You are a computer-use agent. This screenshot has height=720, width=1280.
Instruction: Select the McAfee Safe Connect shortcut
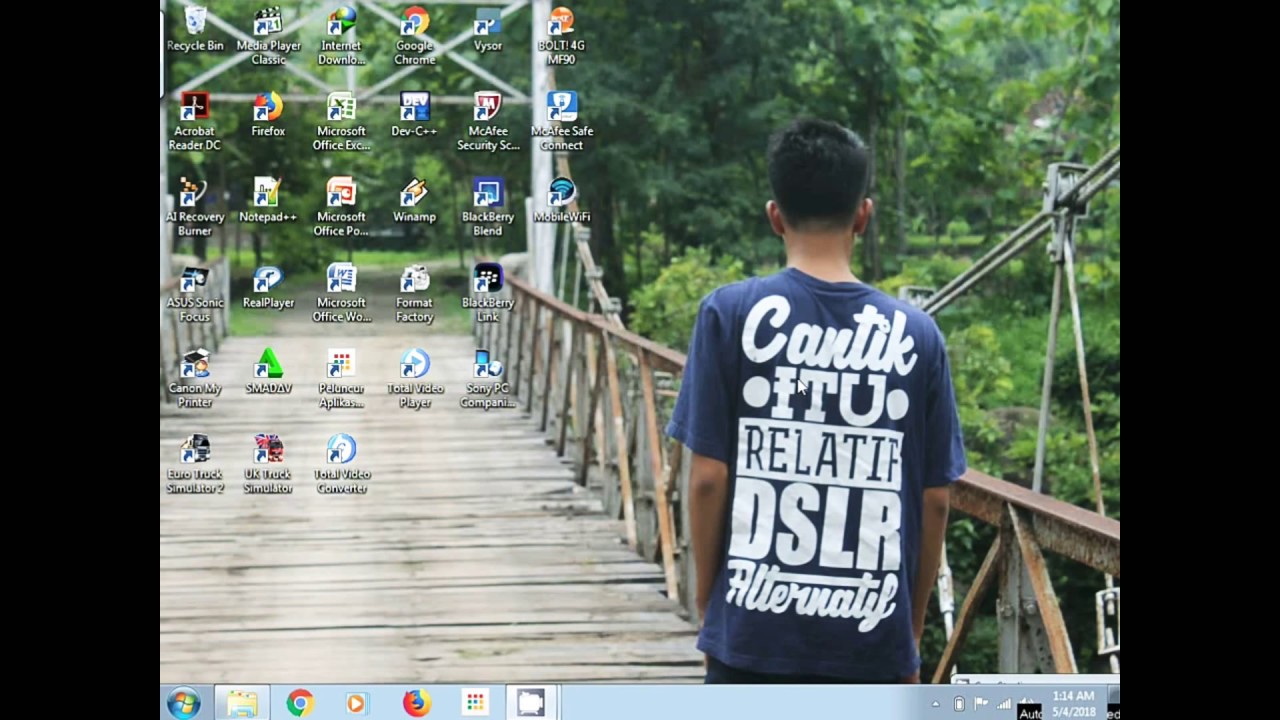pos(561,121)
